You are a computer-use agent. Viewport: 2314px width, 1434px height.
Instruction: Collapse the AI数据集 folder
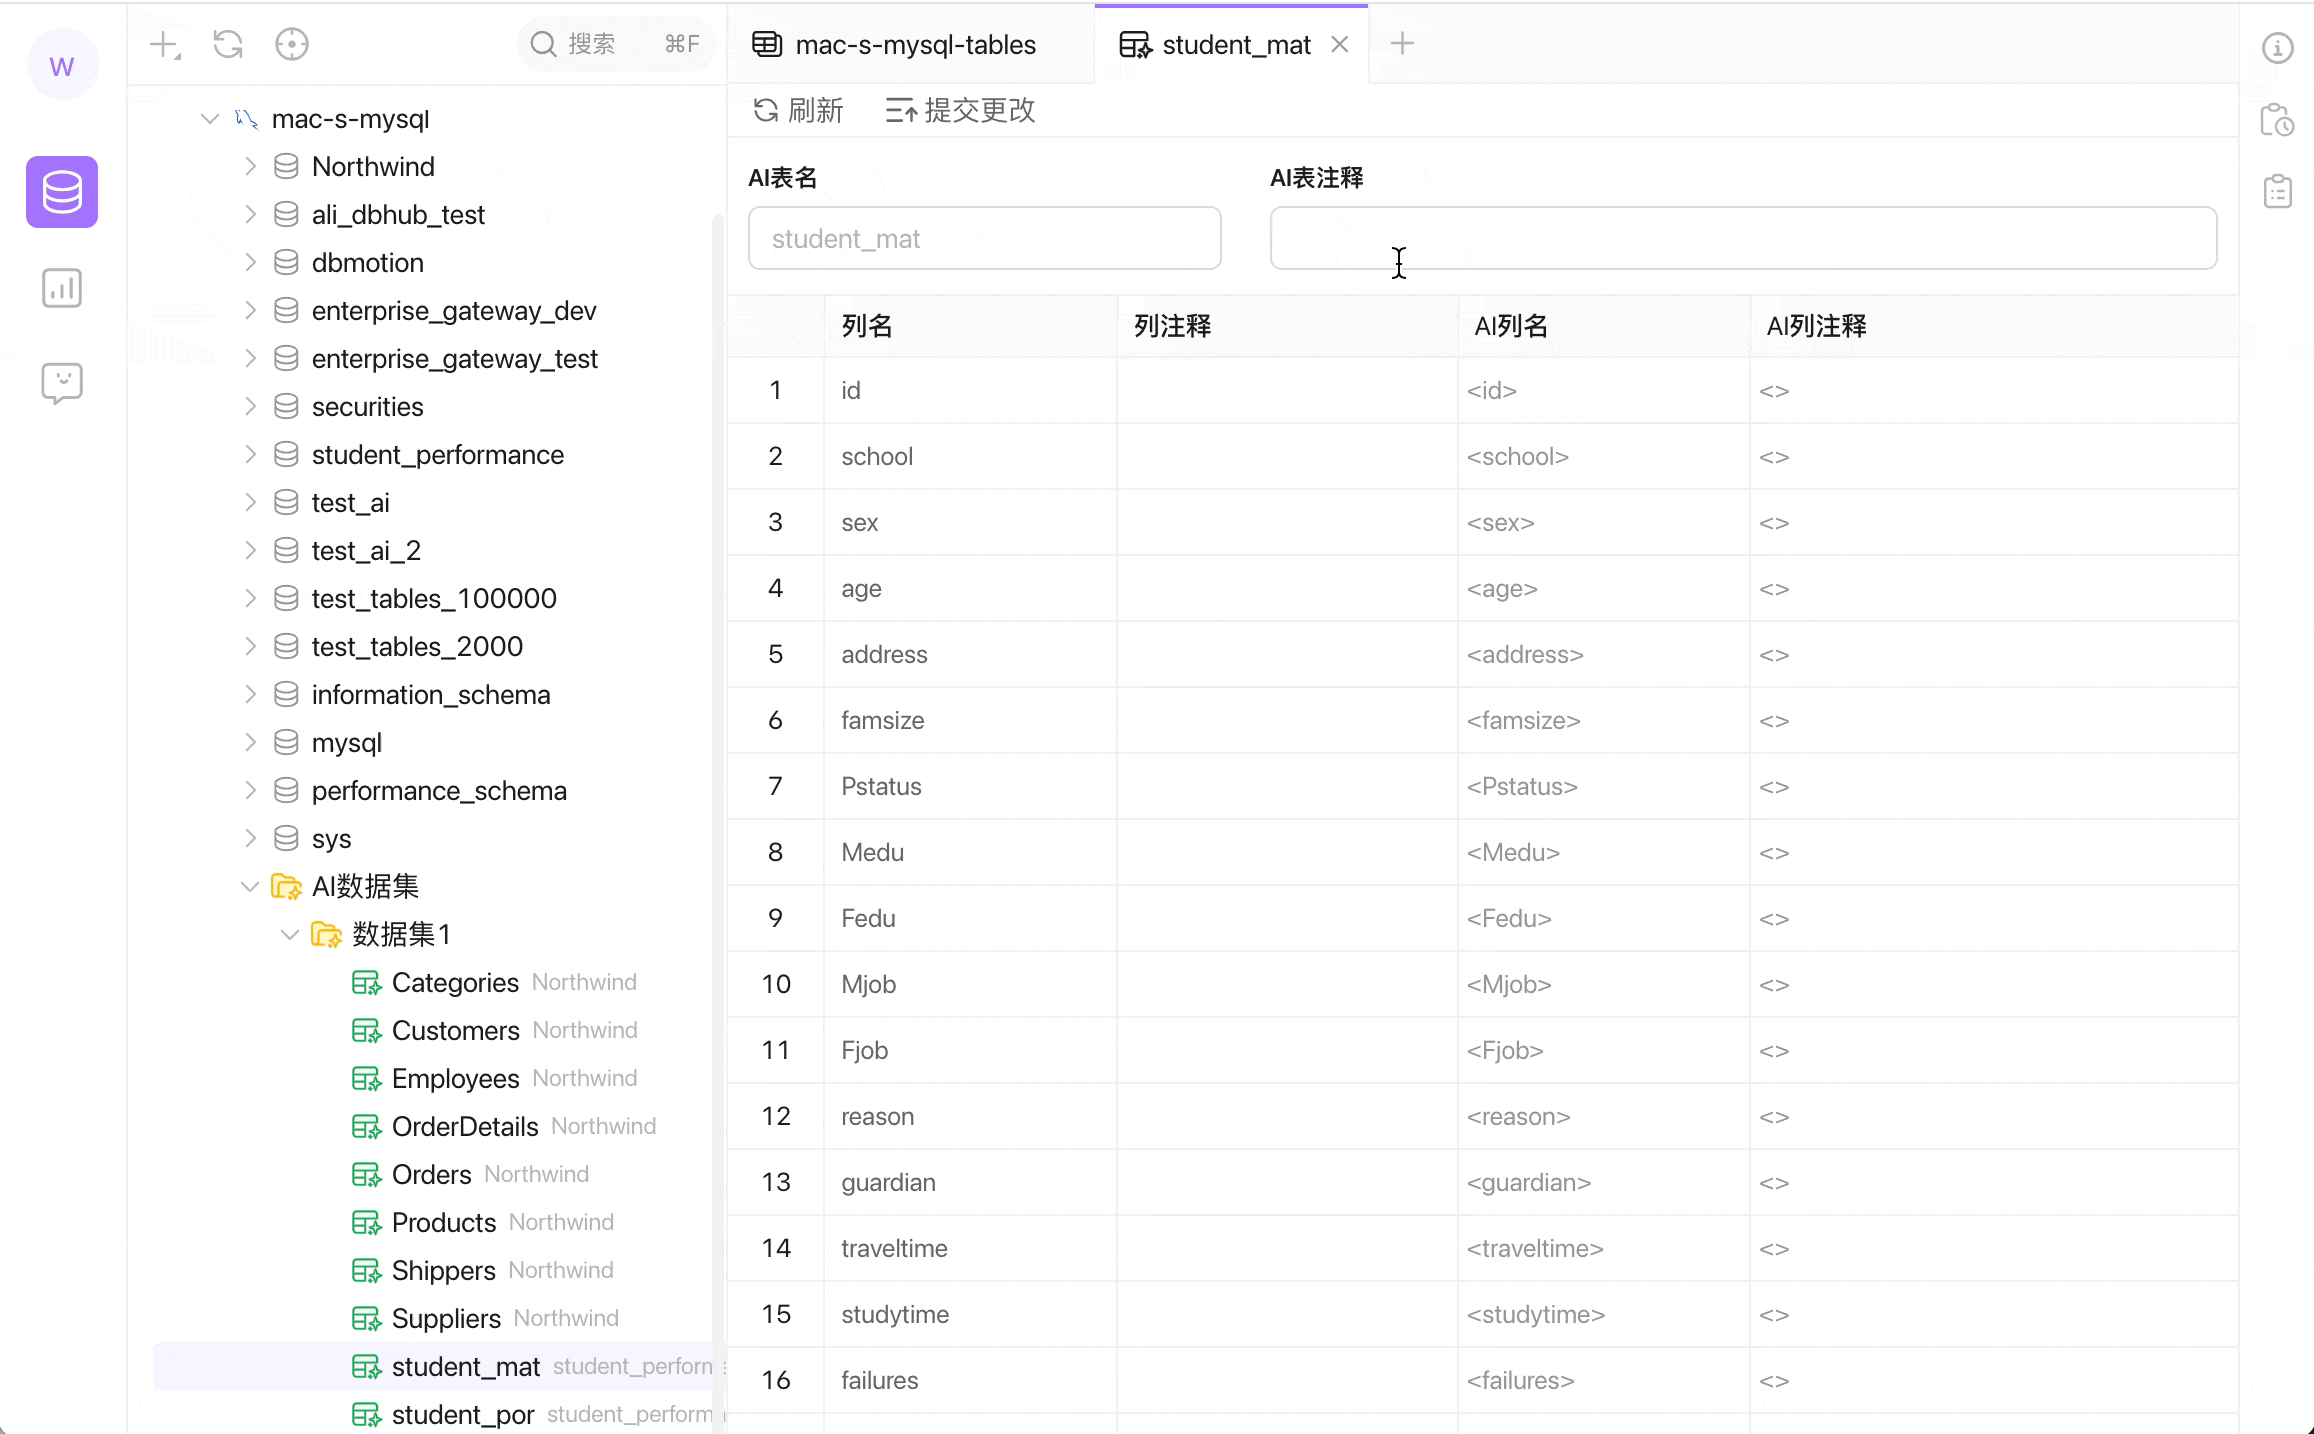point(250,887)
